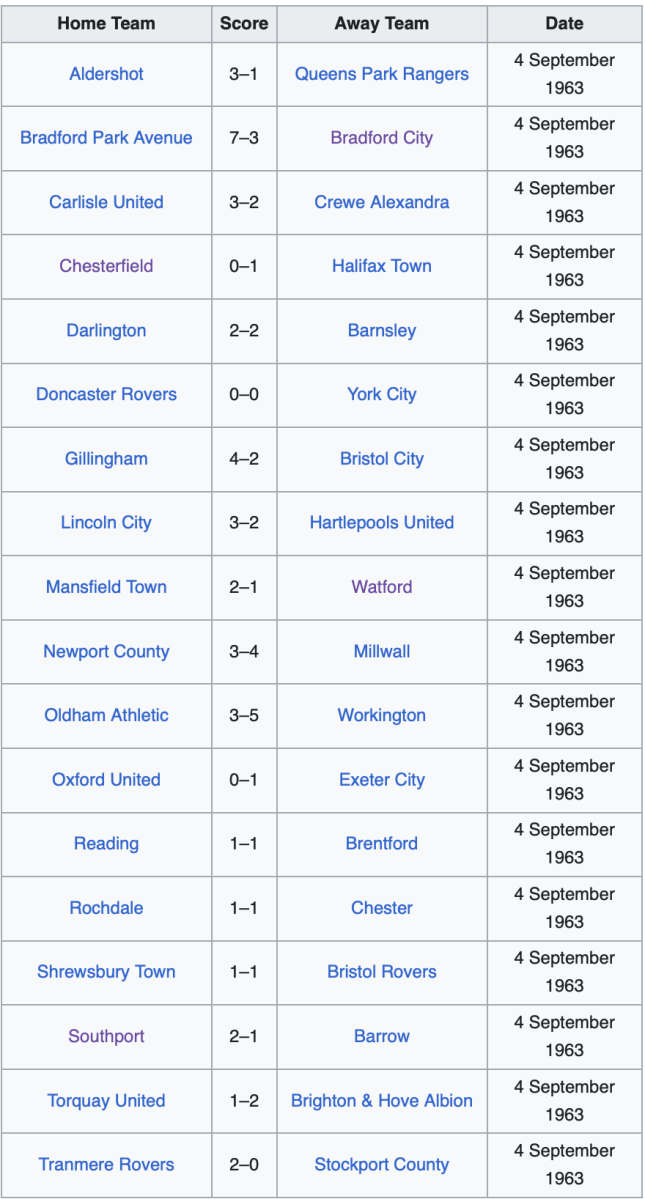Go to the Halifax Town page
645x1199 pixels.
381,266
